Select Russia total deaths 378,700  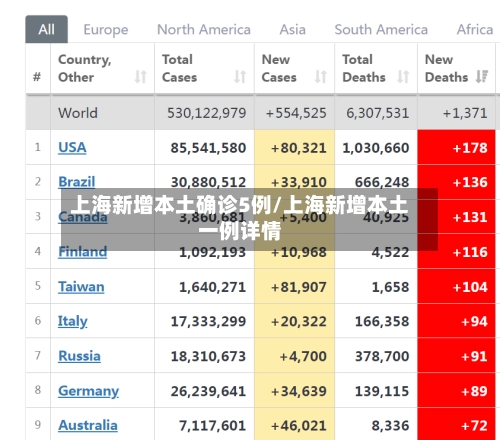tap(382, 356)
